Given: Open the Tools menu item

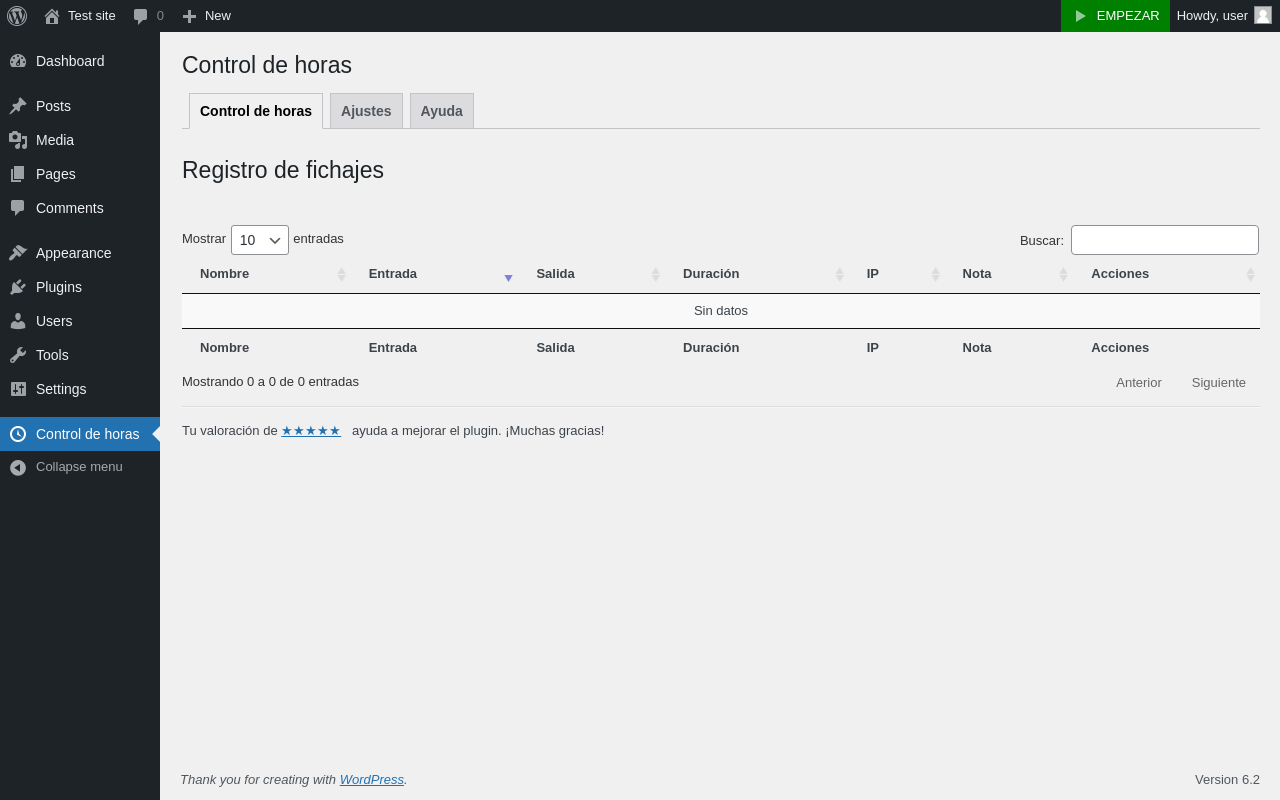Looking at the screenshot, I should pyautogui.click(x=80, y=355).
